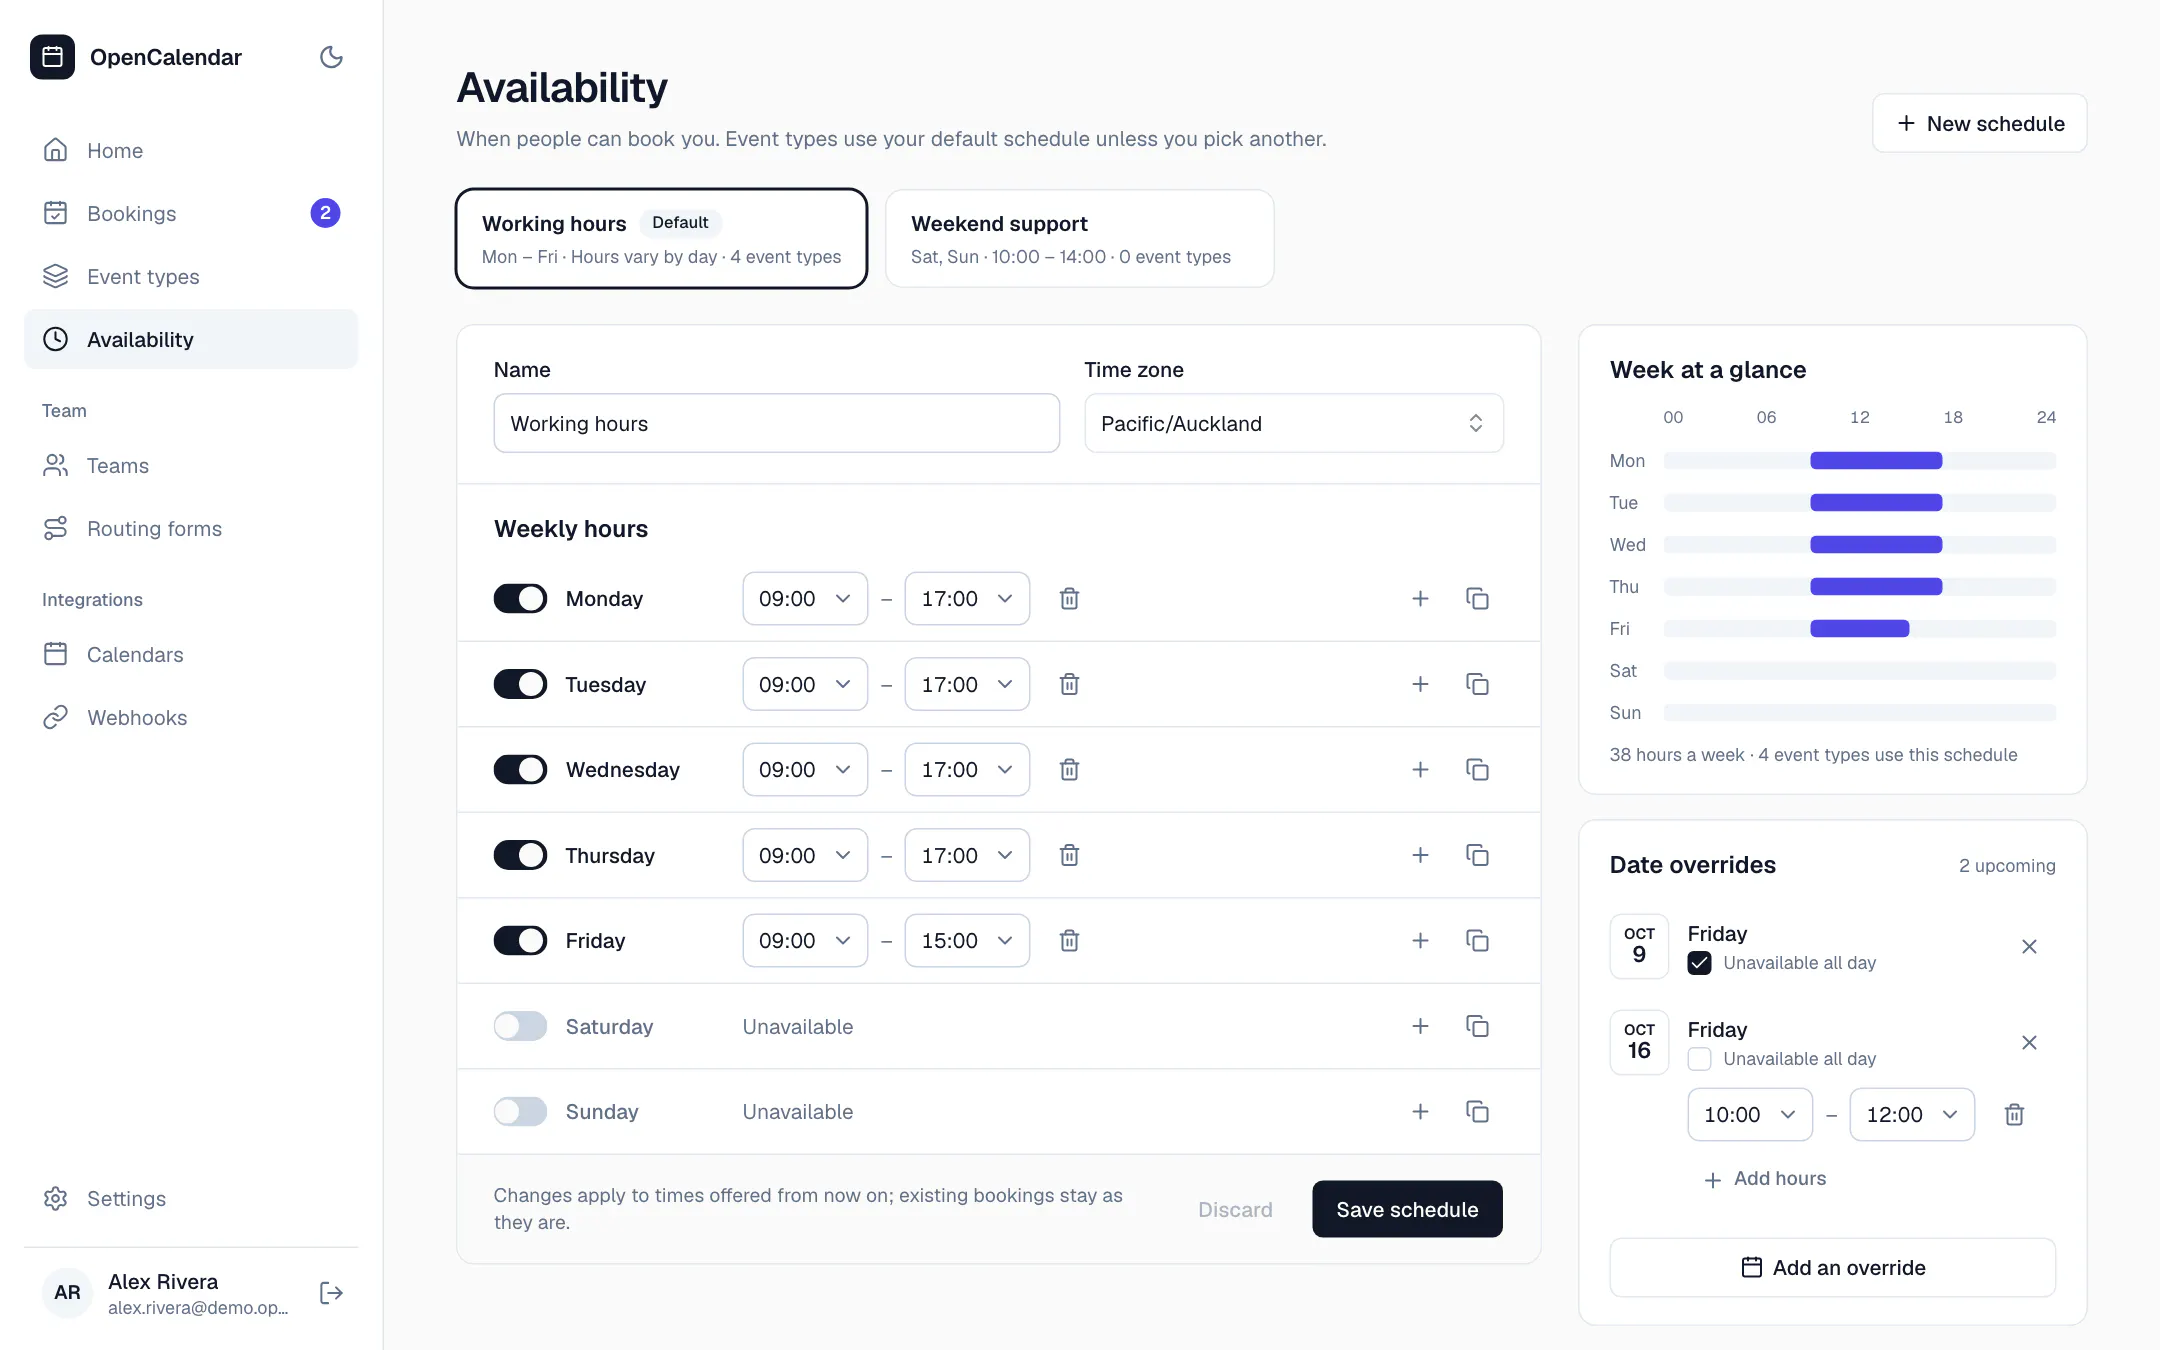Select the Working hours default schedule tab

(661, 239)
